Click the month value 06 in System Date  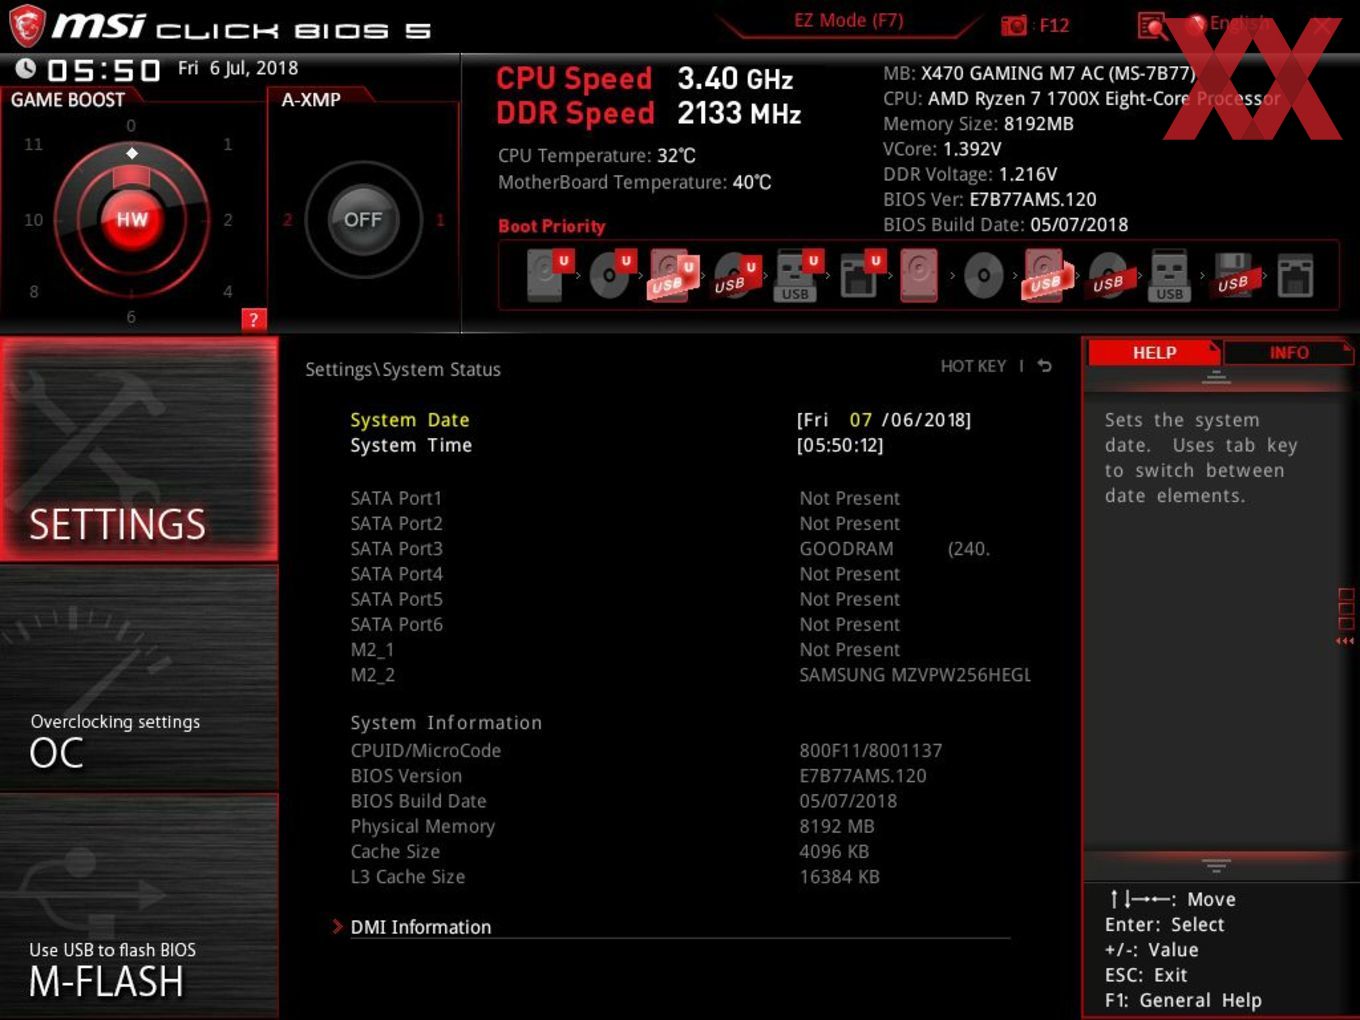pyautogui.click(x=903, y=420)
